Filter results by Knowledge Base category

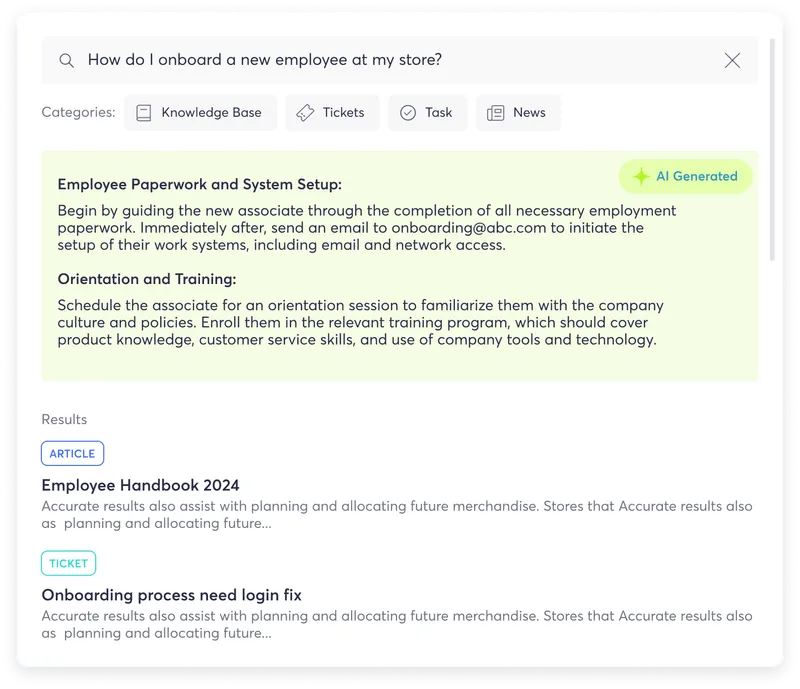(x=200, y=113)
